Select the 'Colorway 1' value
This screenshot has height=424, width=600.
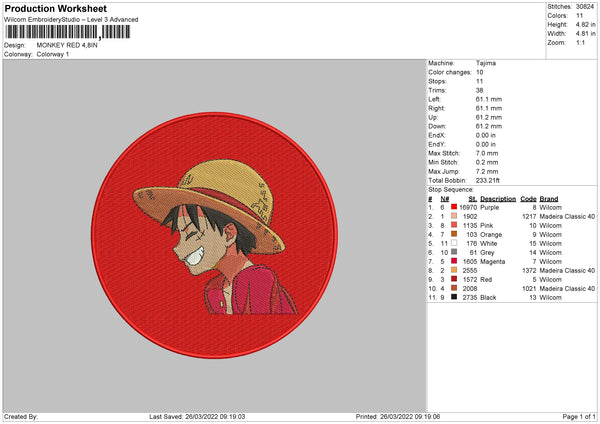[x=53, y=54]
